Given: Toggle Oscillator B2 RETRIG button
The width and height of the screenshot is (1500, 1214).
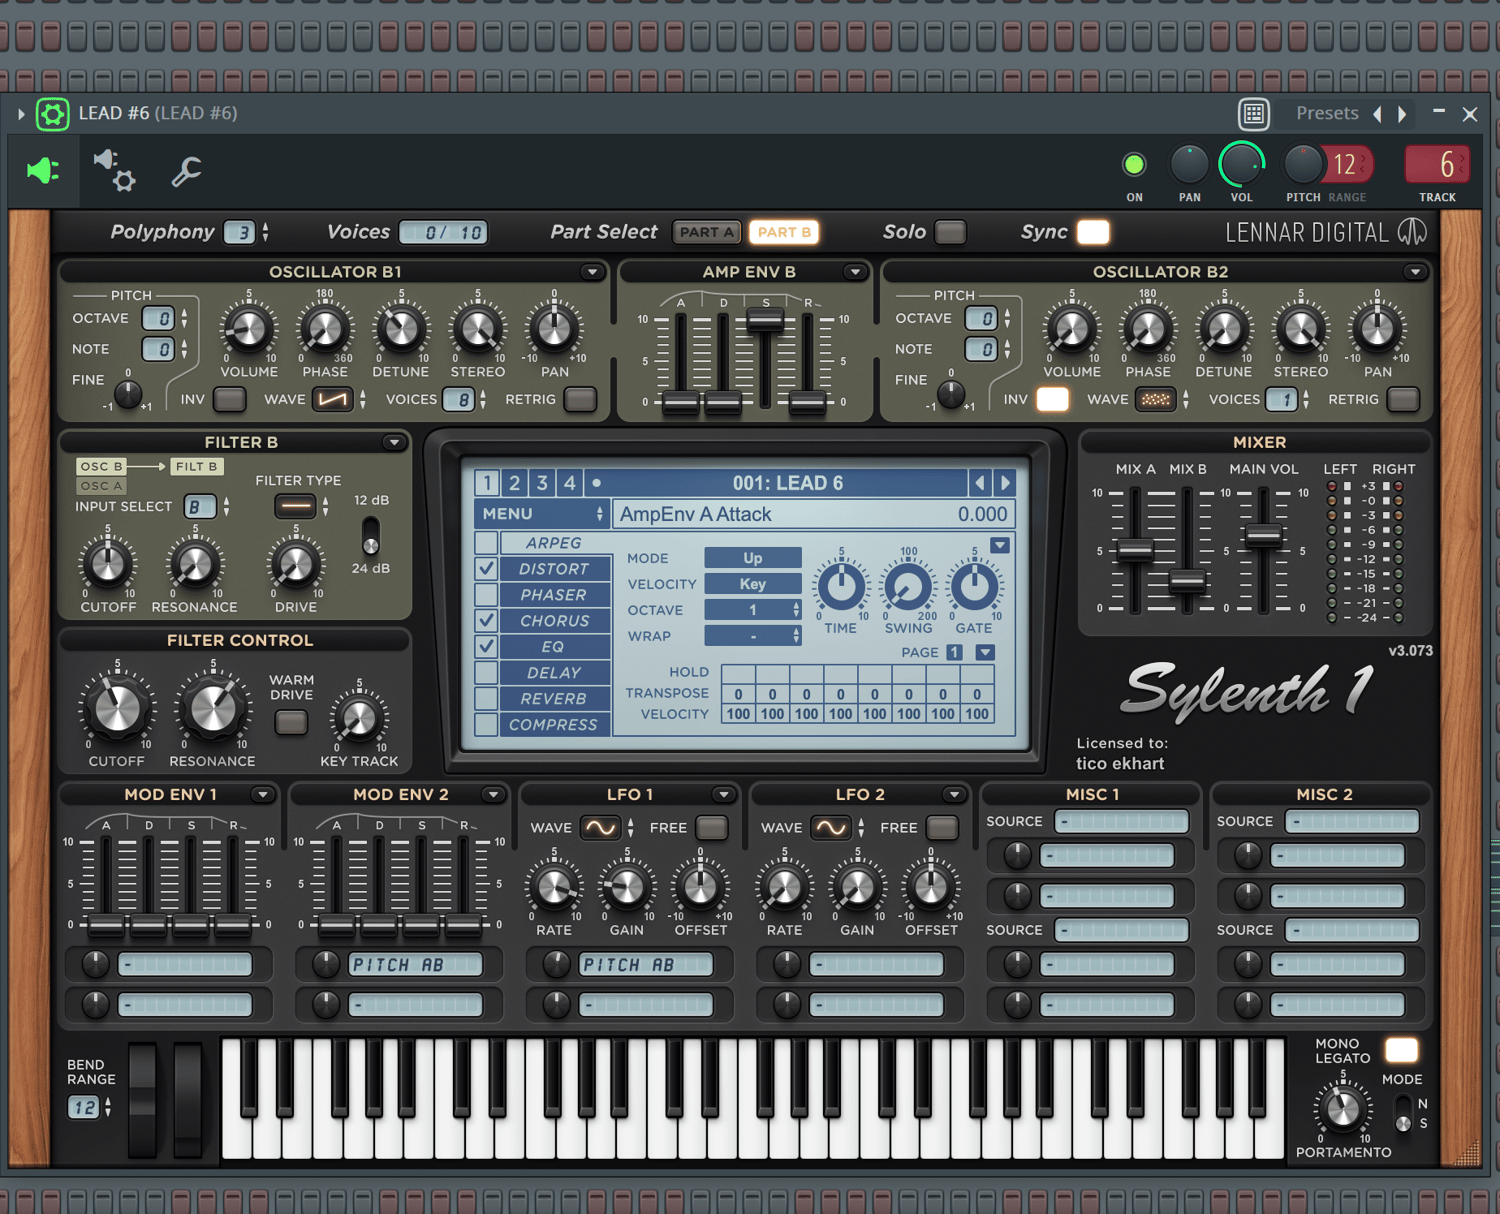Looking at the screenshot, I should pyautogui.click(x=1403, y=400).
